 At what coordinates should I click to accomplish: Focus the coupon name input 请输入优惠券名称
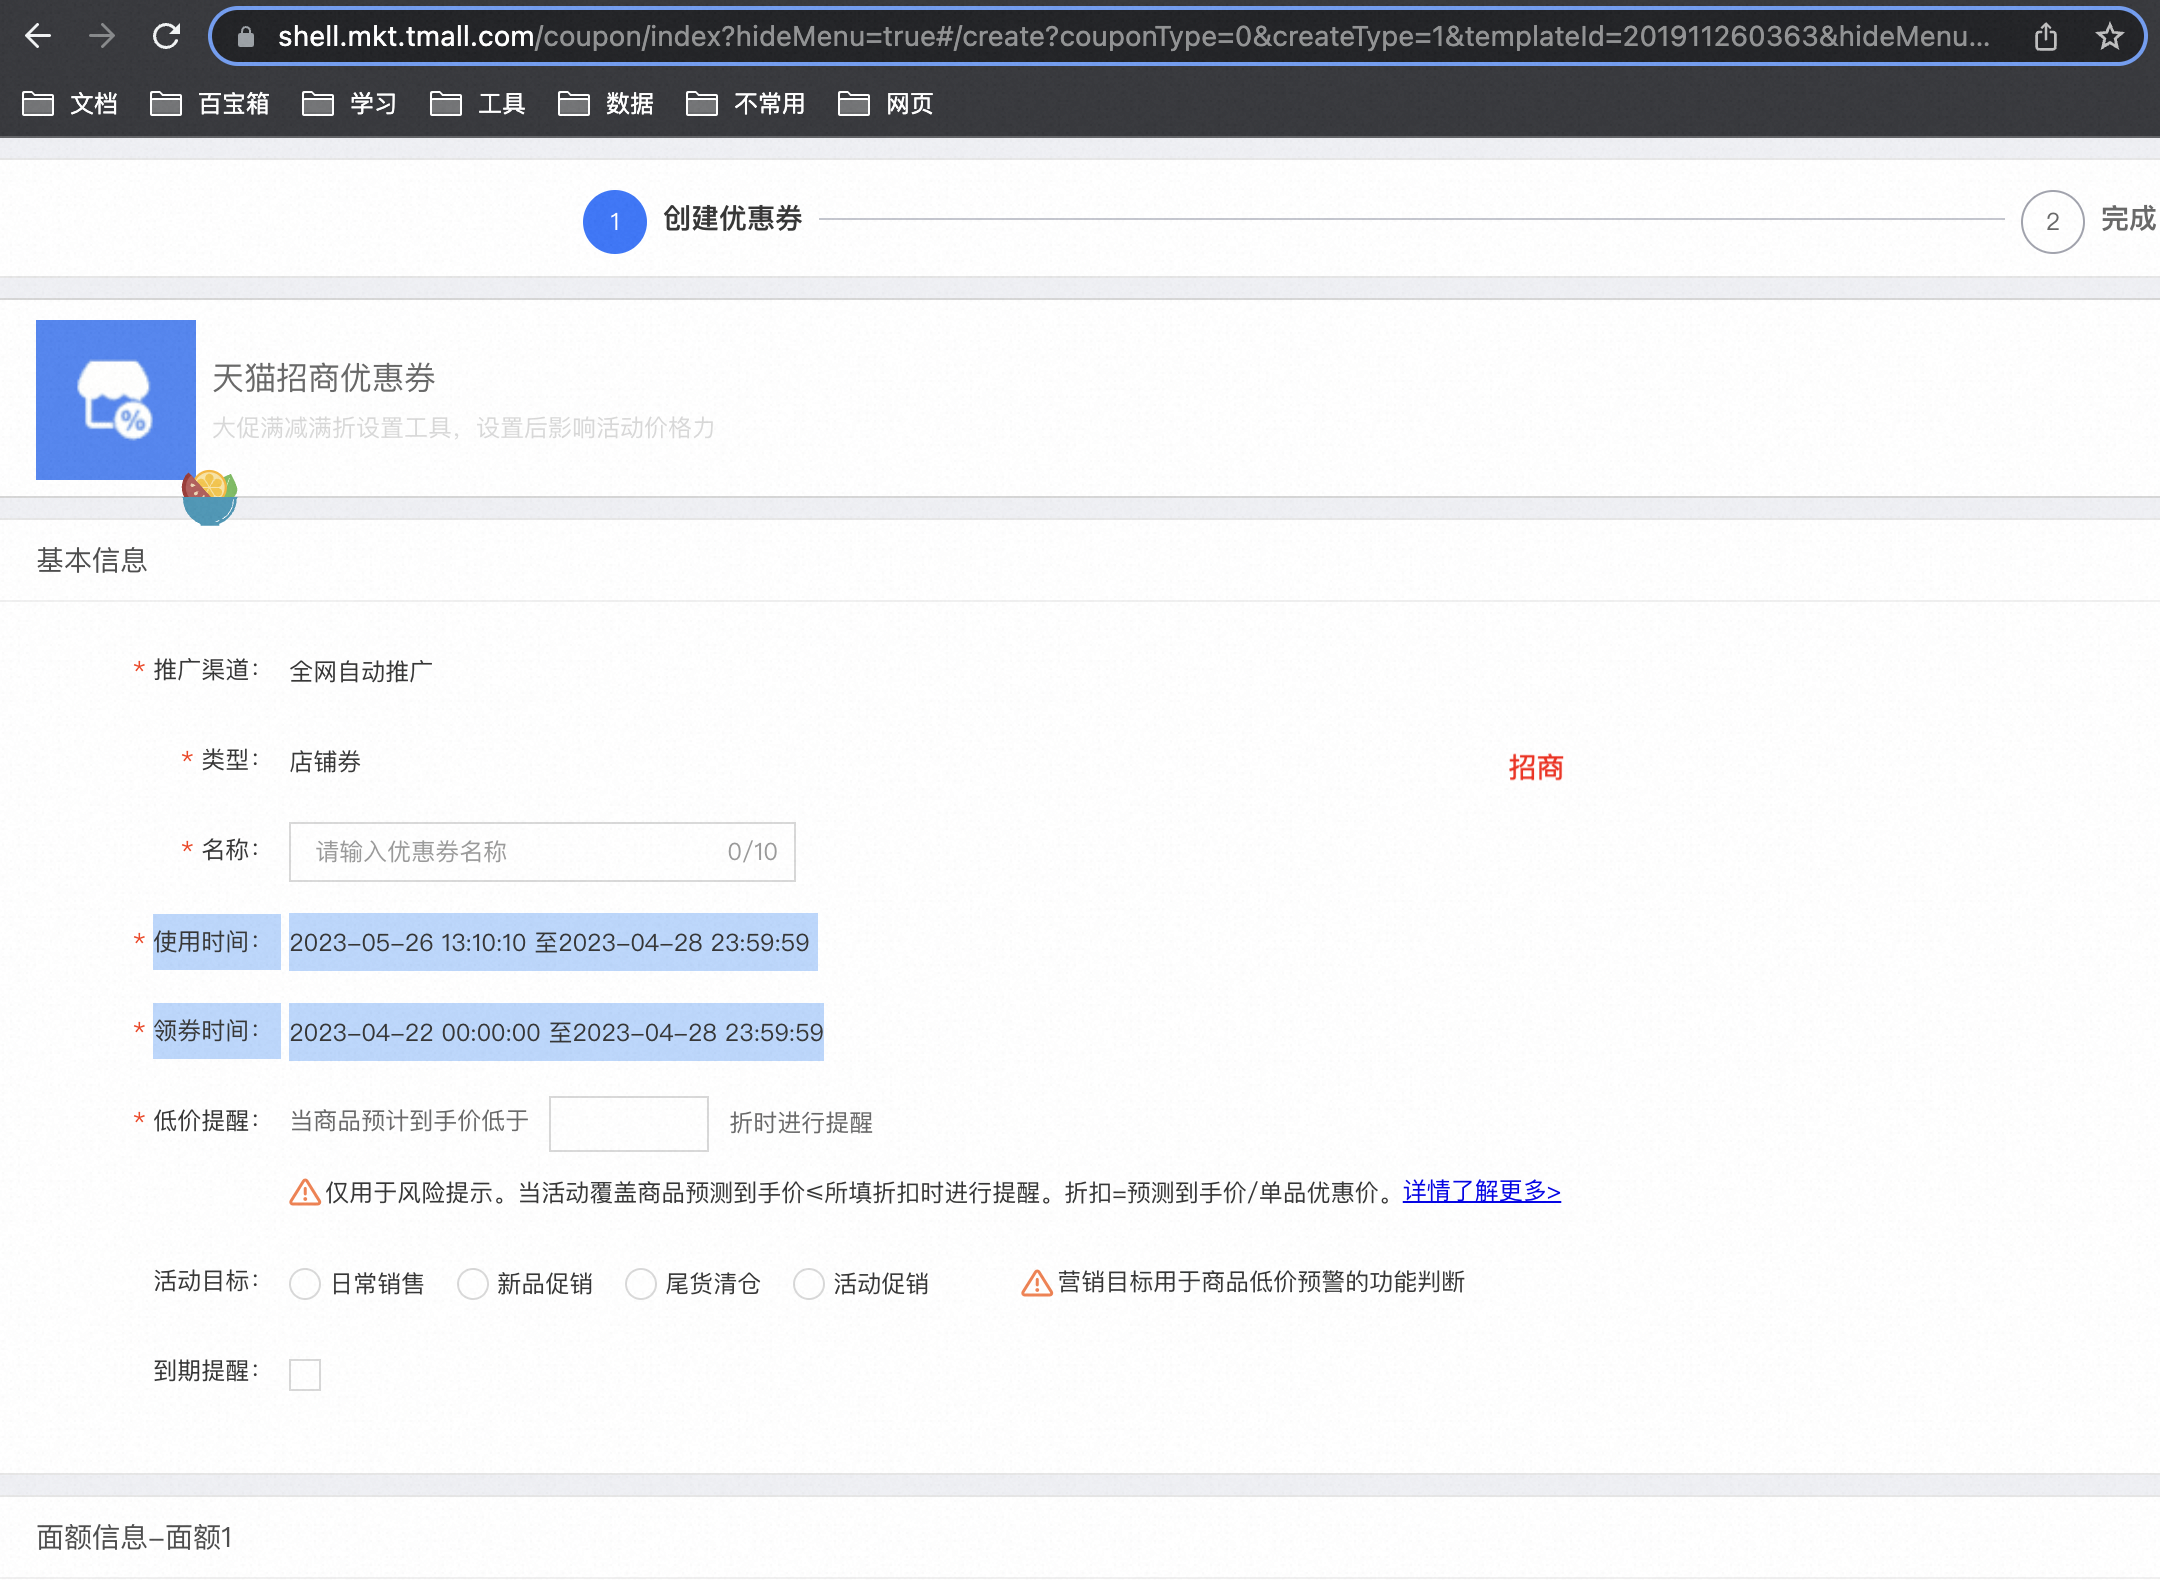[542, 852]
